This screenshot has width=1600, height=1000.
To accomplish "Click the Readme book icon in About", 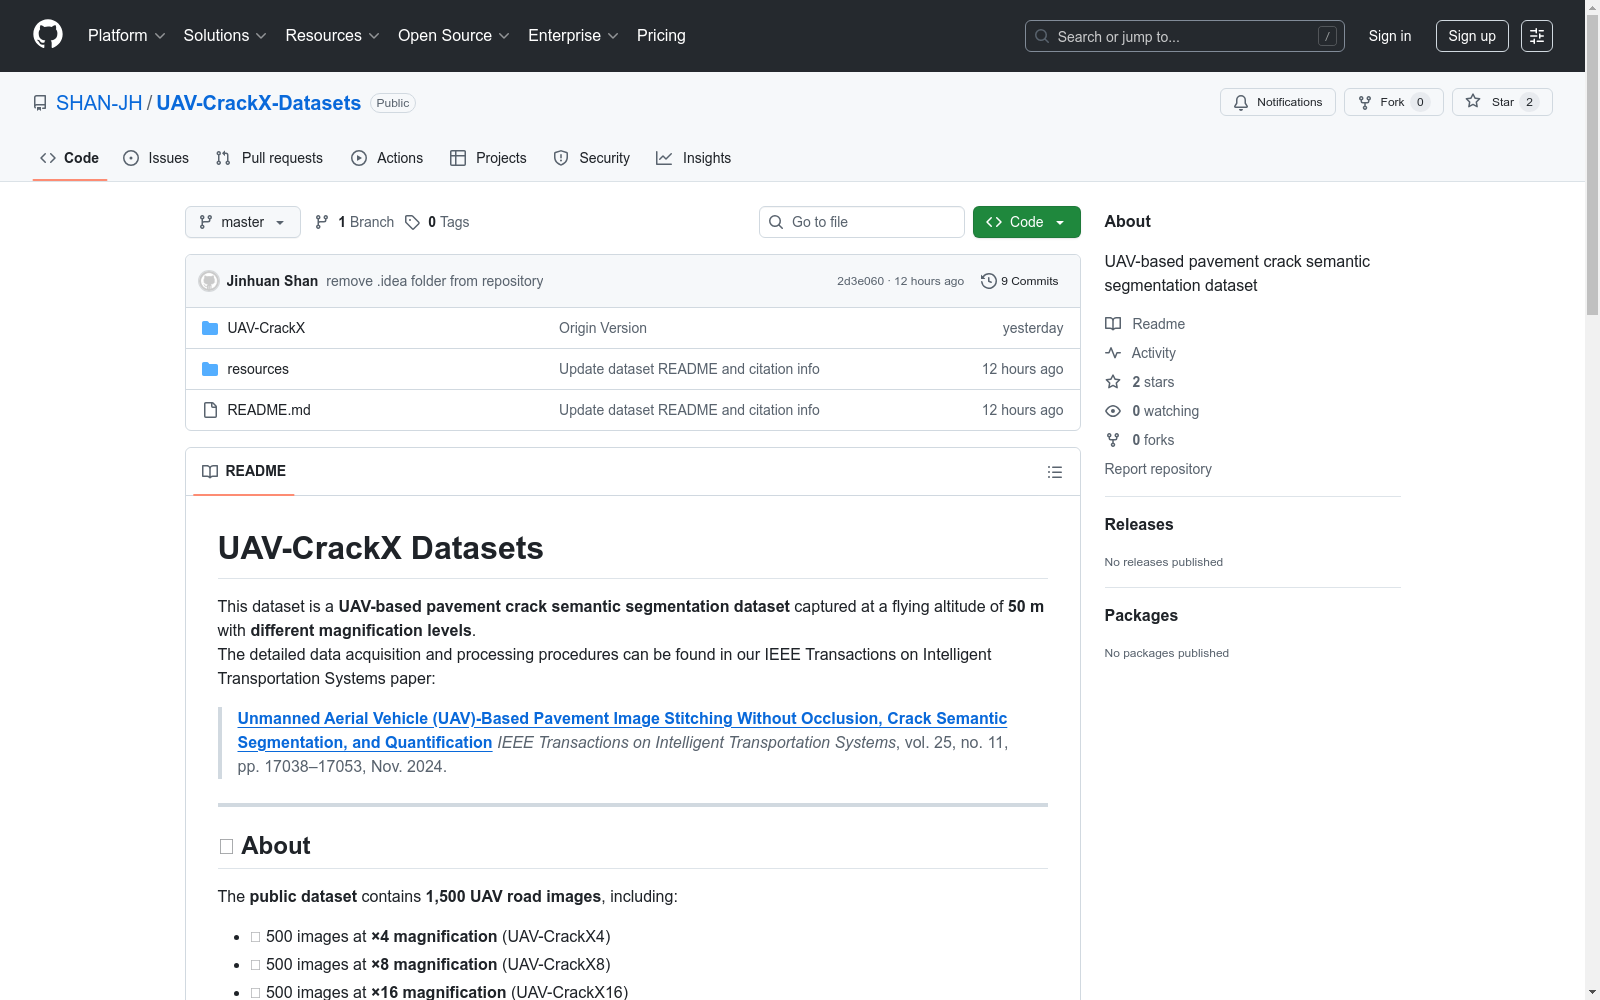I will pos(1113,324).
